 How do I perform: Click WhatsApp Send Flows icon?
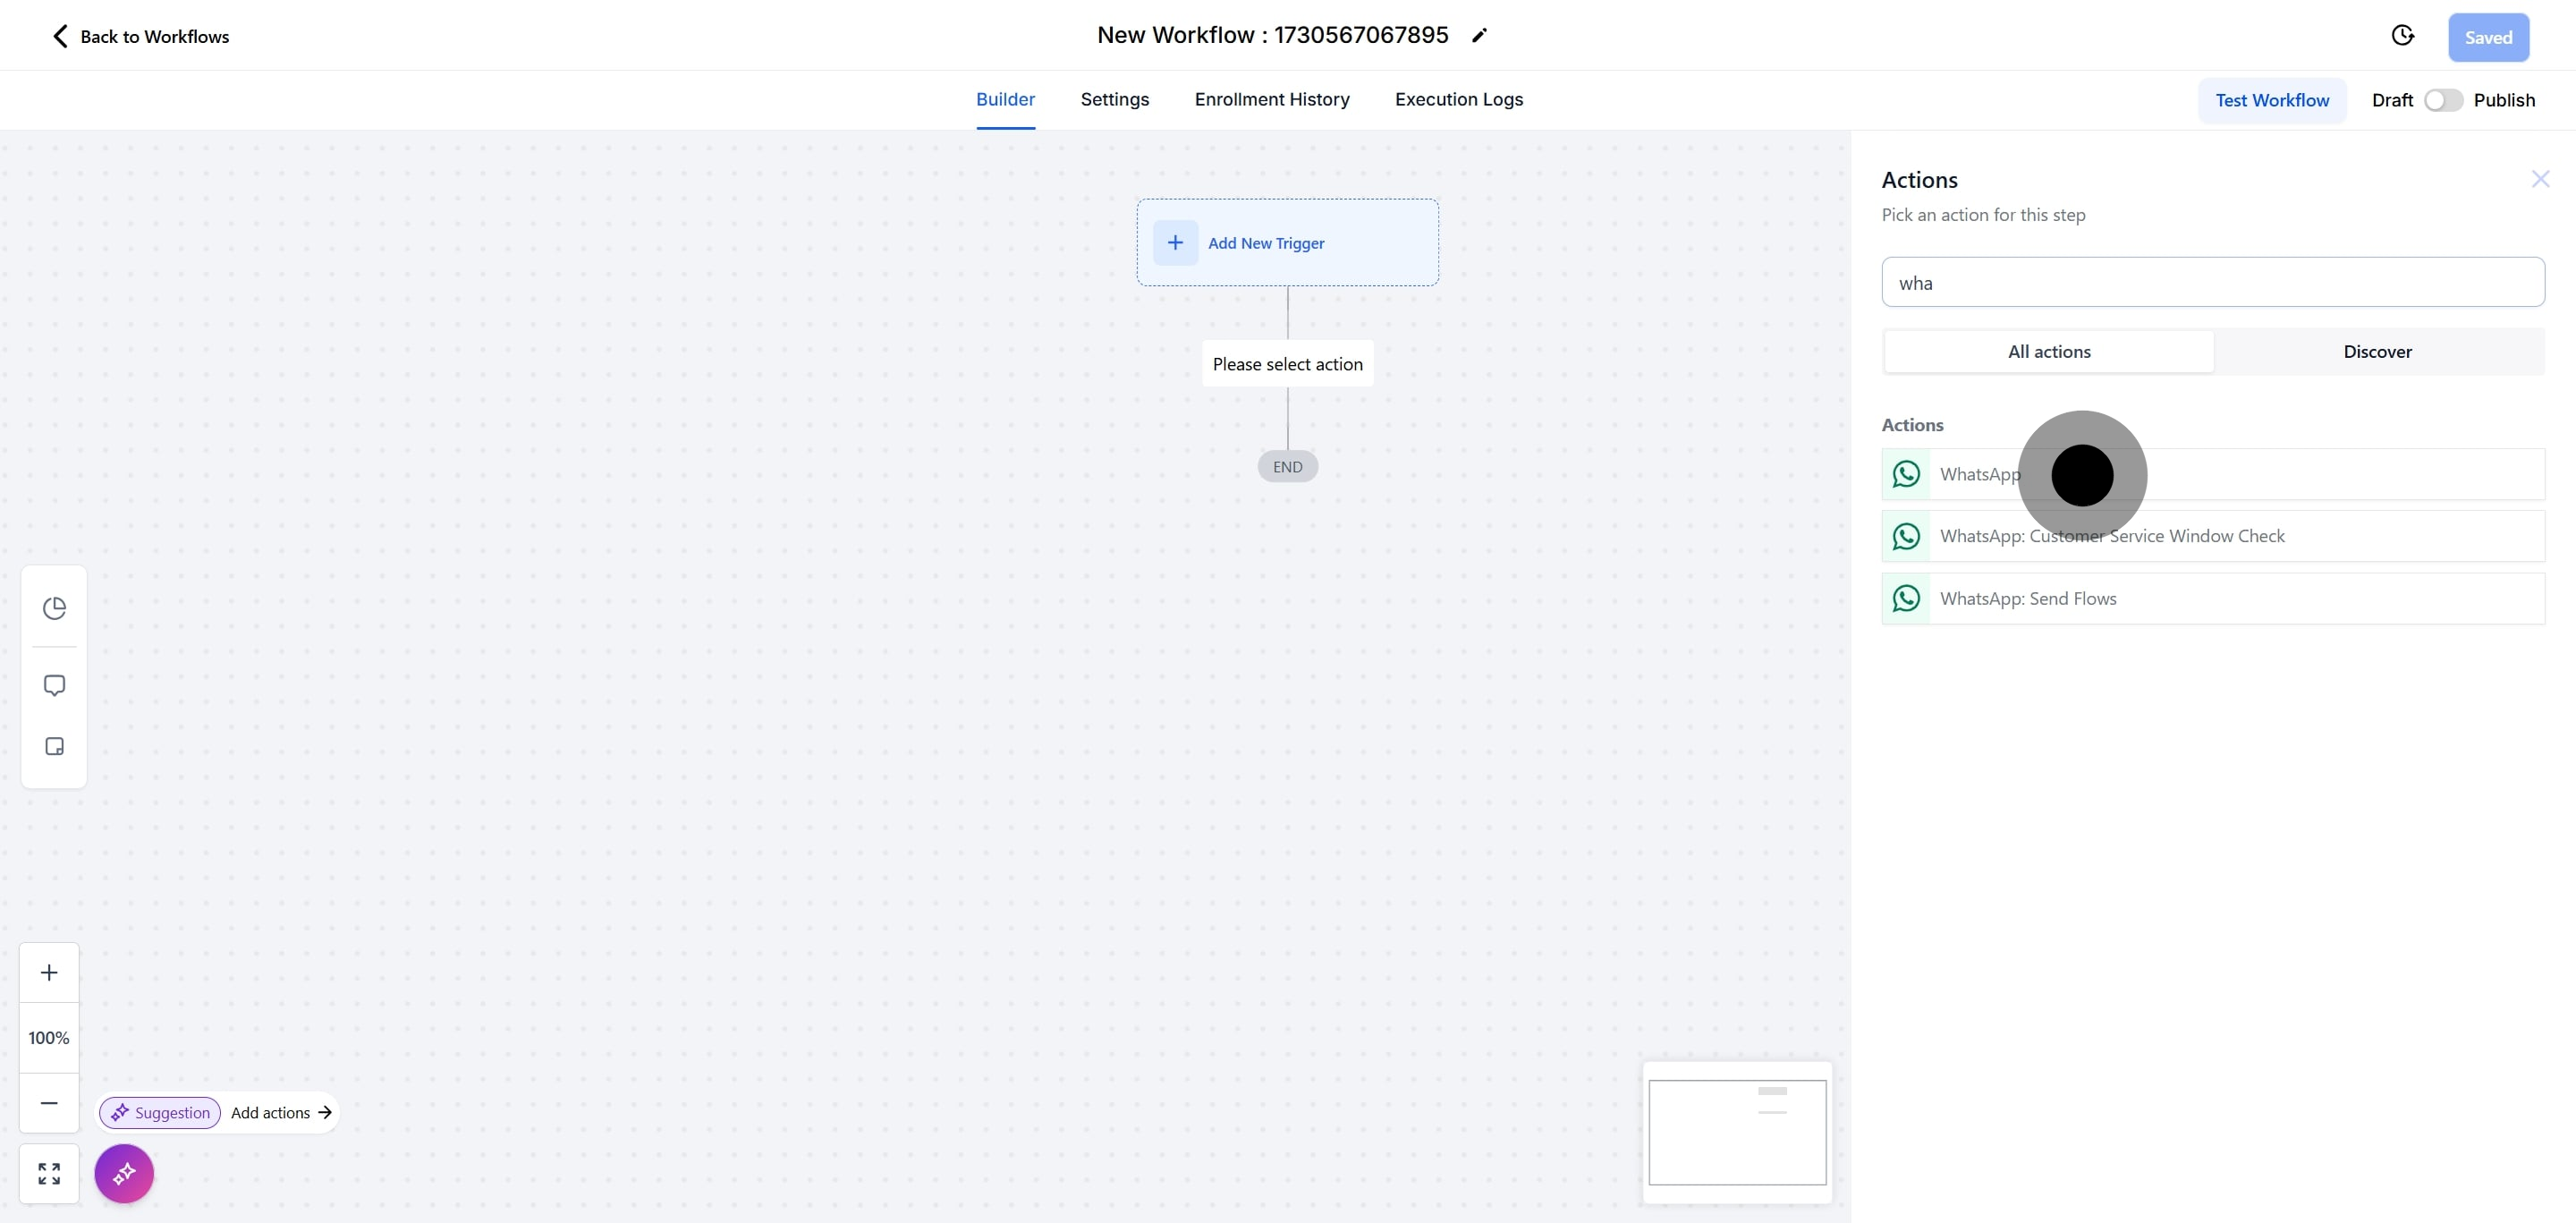point(1906,598)
